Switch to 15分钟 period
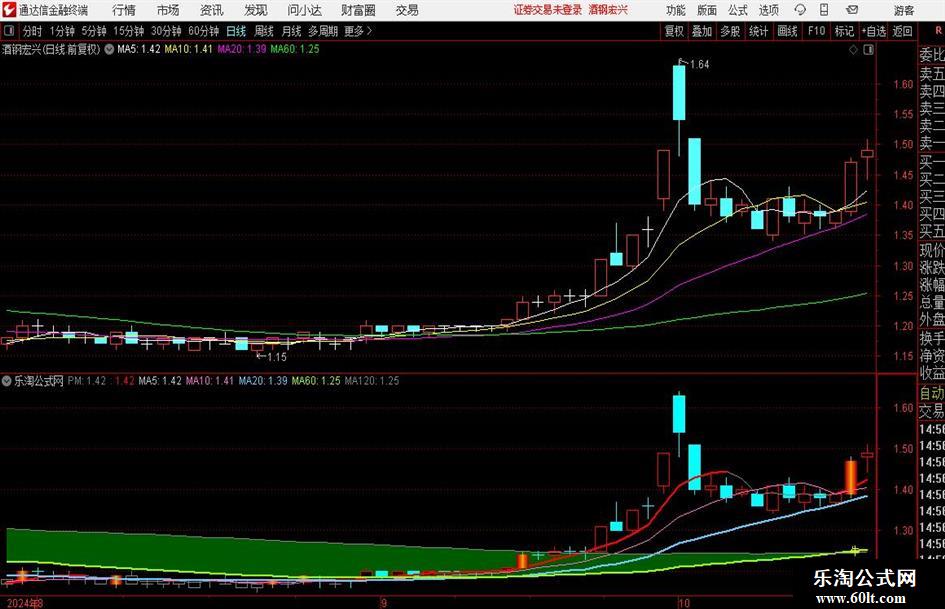 tap(128, 31)
